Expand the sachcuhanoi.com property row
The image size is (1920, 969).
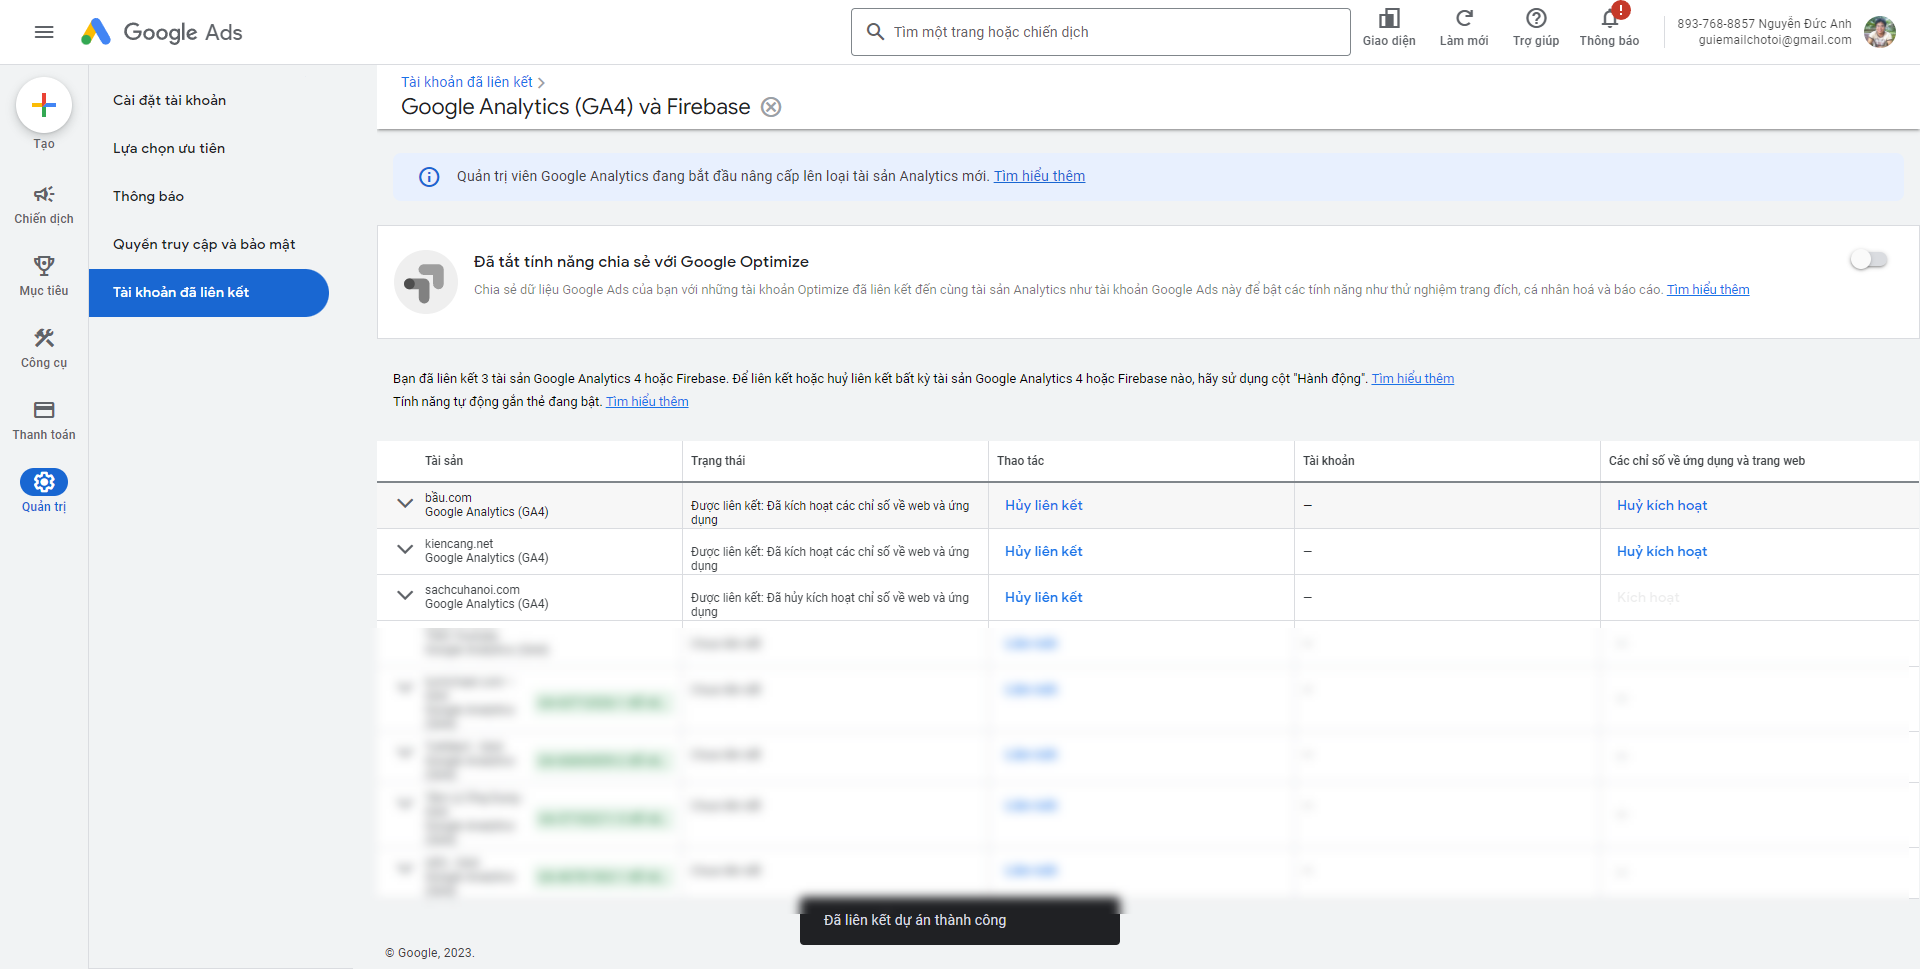[x=405, y=596]
